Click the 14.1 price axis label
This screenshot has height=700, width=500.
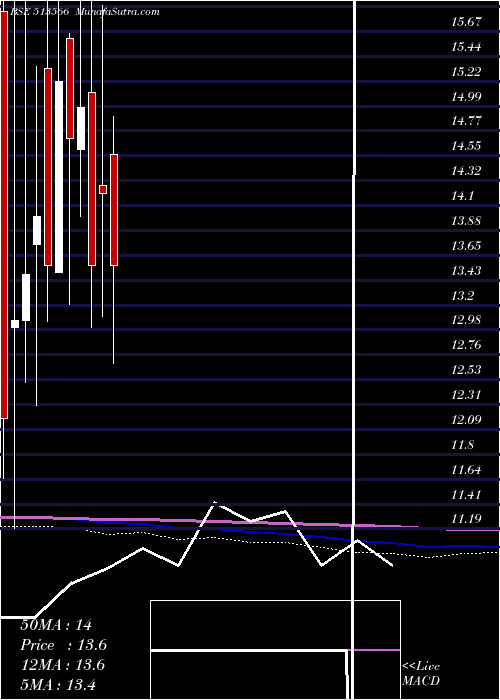pyautogui.click(x=463, y=196)
